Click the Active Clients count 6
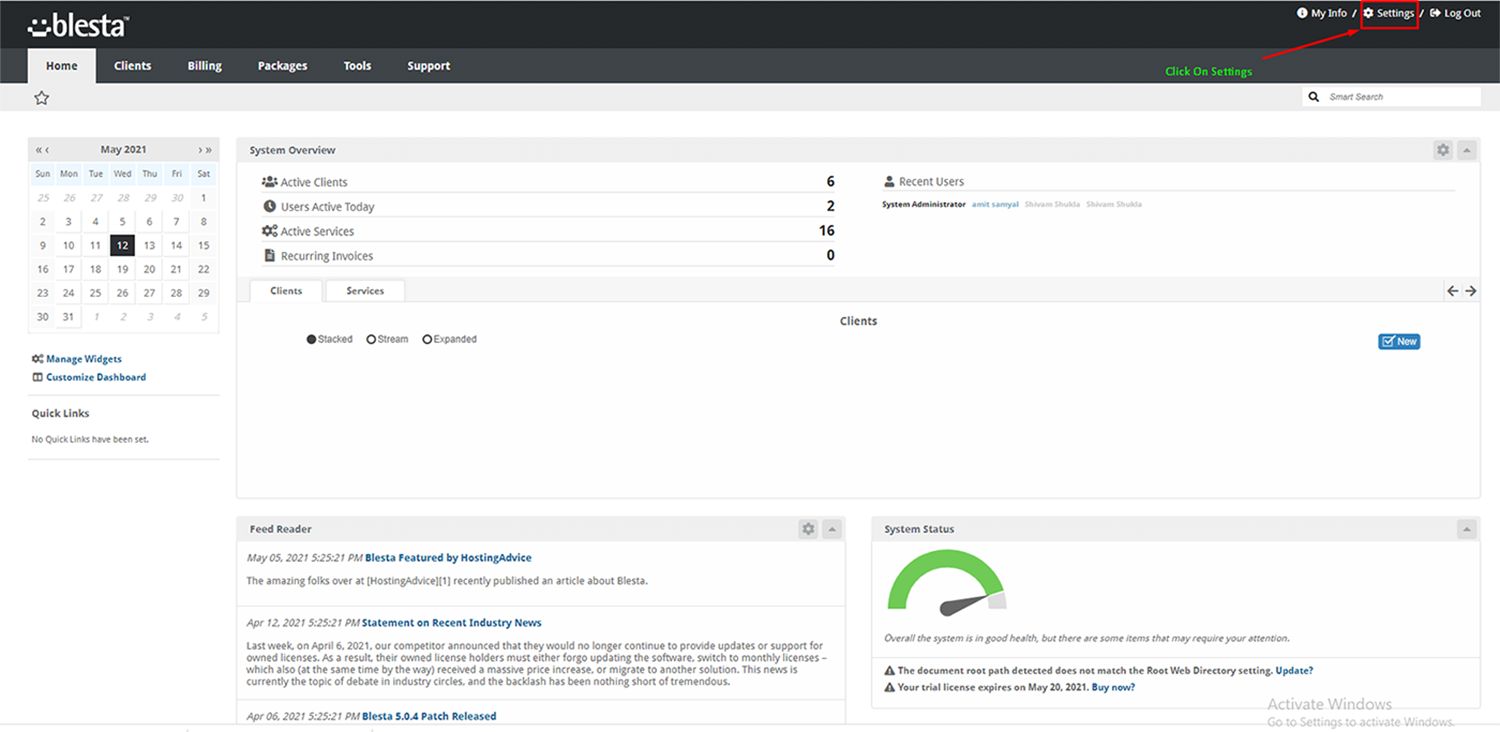 point(830,182)
